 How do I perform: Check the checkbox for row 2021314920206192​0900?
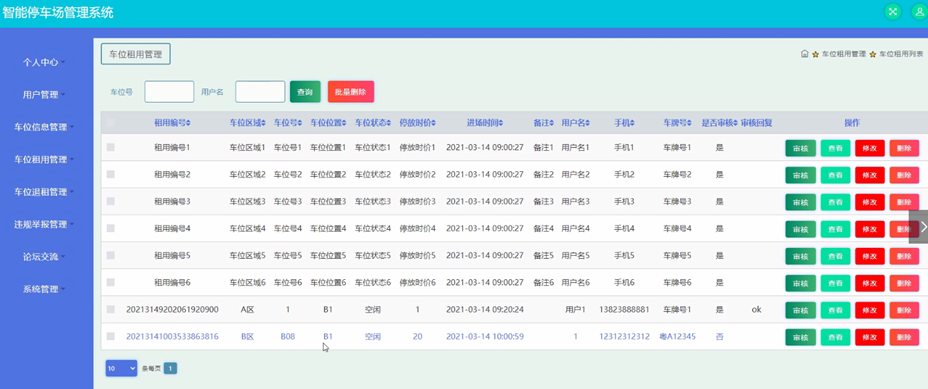click(111, 309)
